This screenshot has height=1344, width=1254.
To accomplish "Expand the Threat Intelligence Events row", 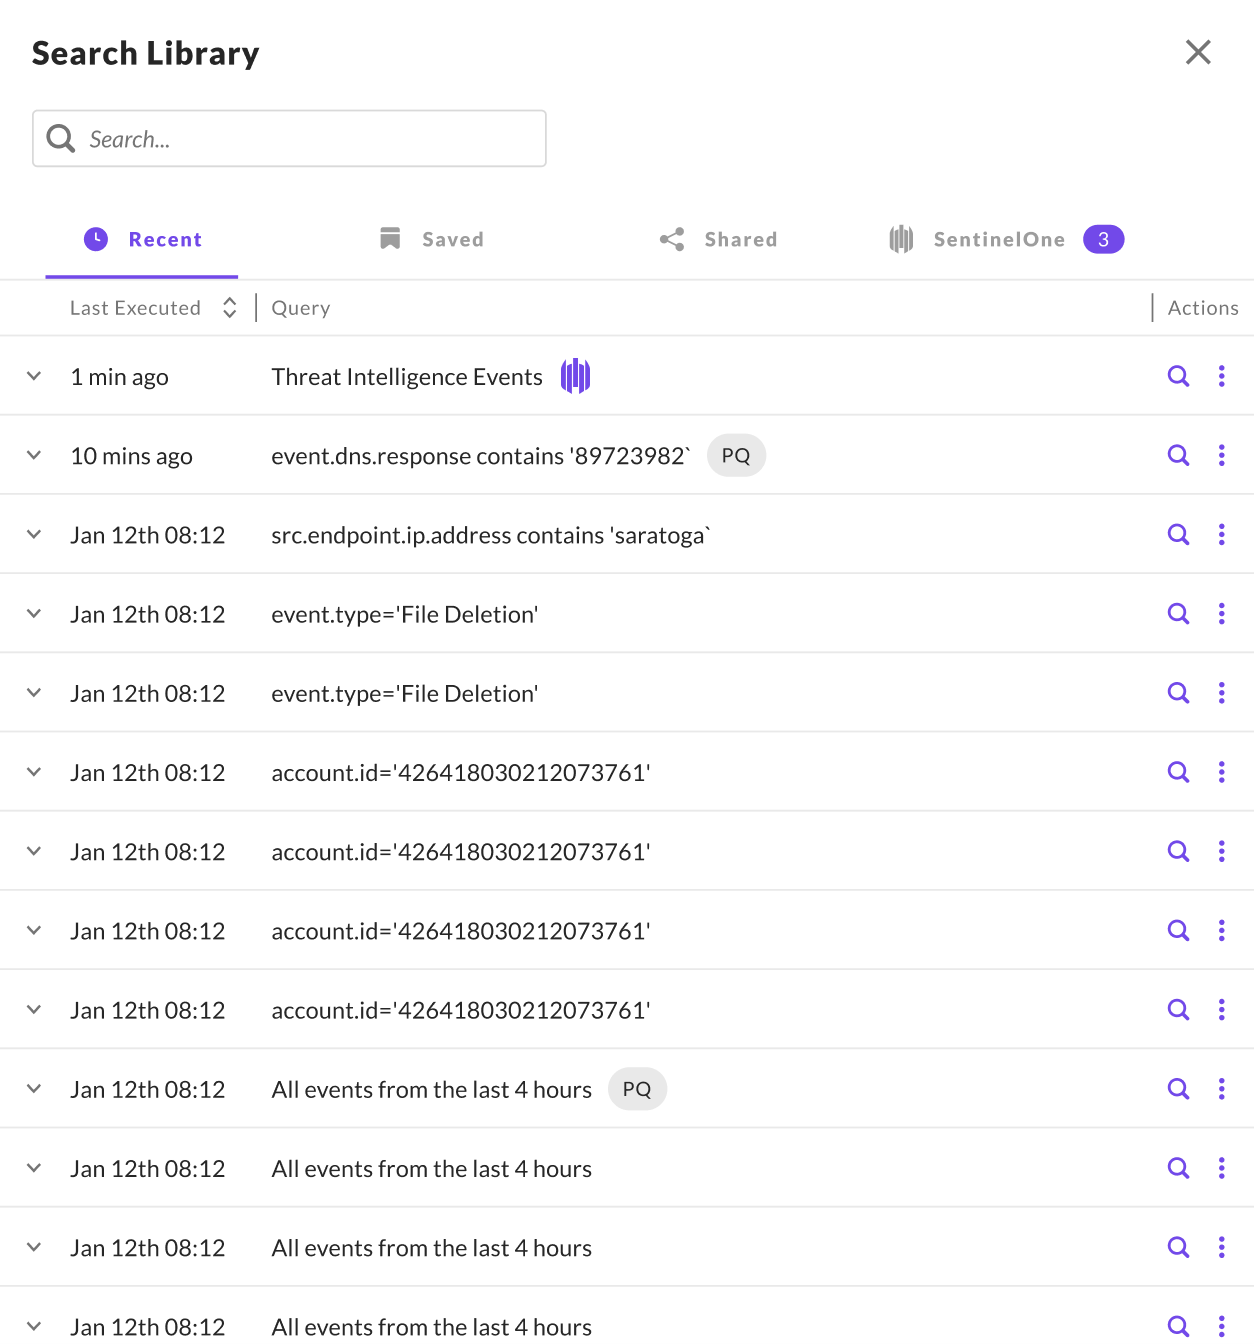I will click(34, 376).
